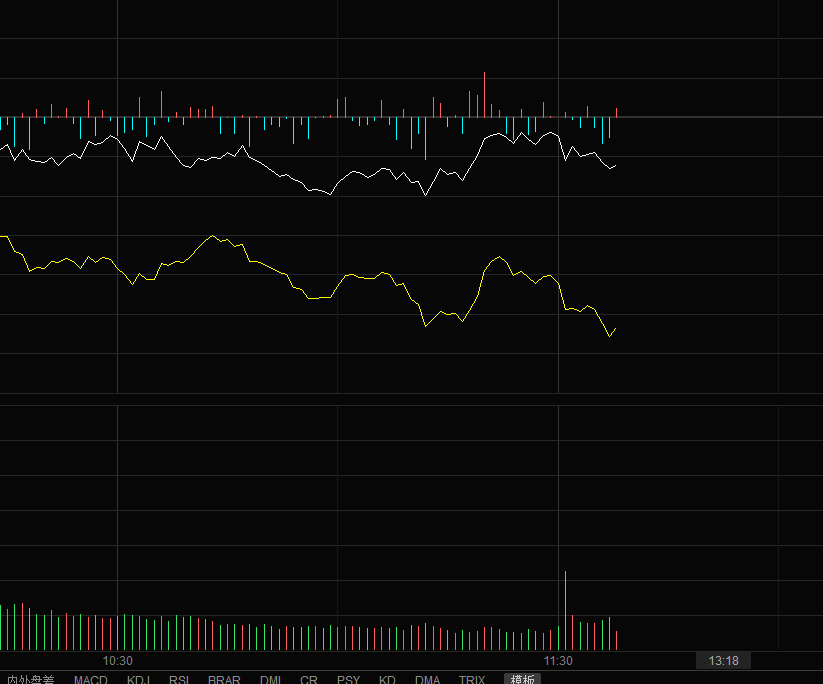Click the 11:30 time axis label
823x684 pixels.
click(558, 661)
